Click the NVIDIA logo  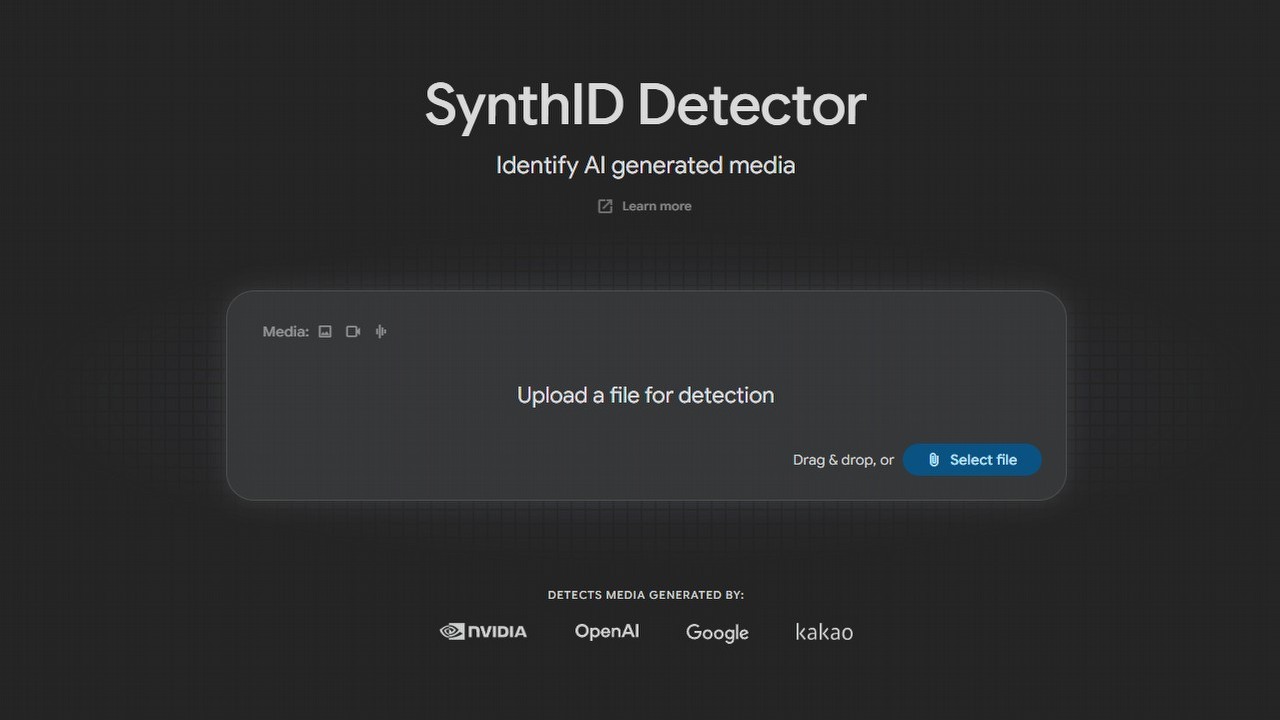pos(483,631)
